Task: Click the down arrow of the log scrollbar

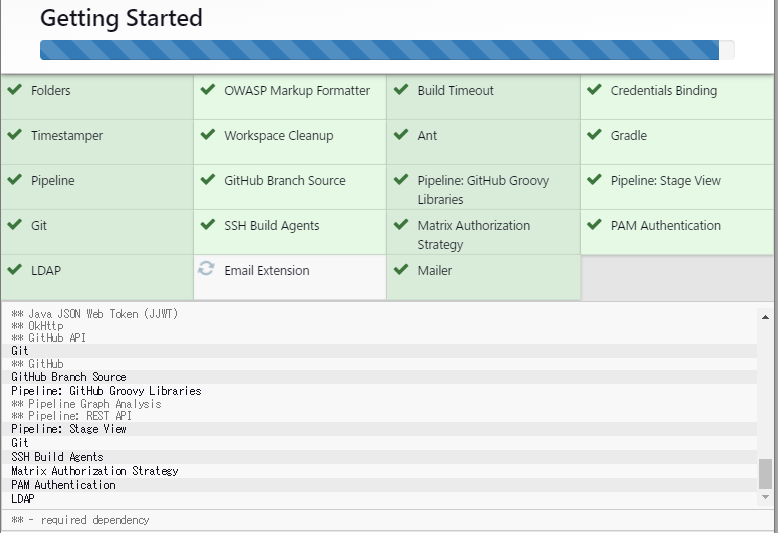Action: (x=765, y=497)
